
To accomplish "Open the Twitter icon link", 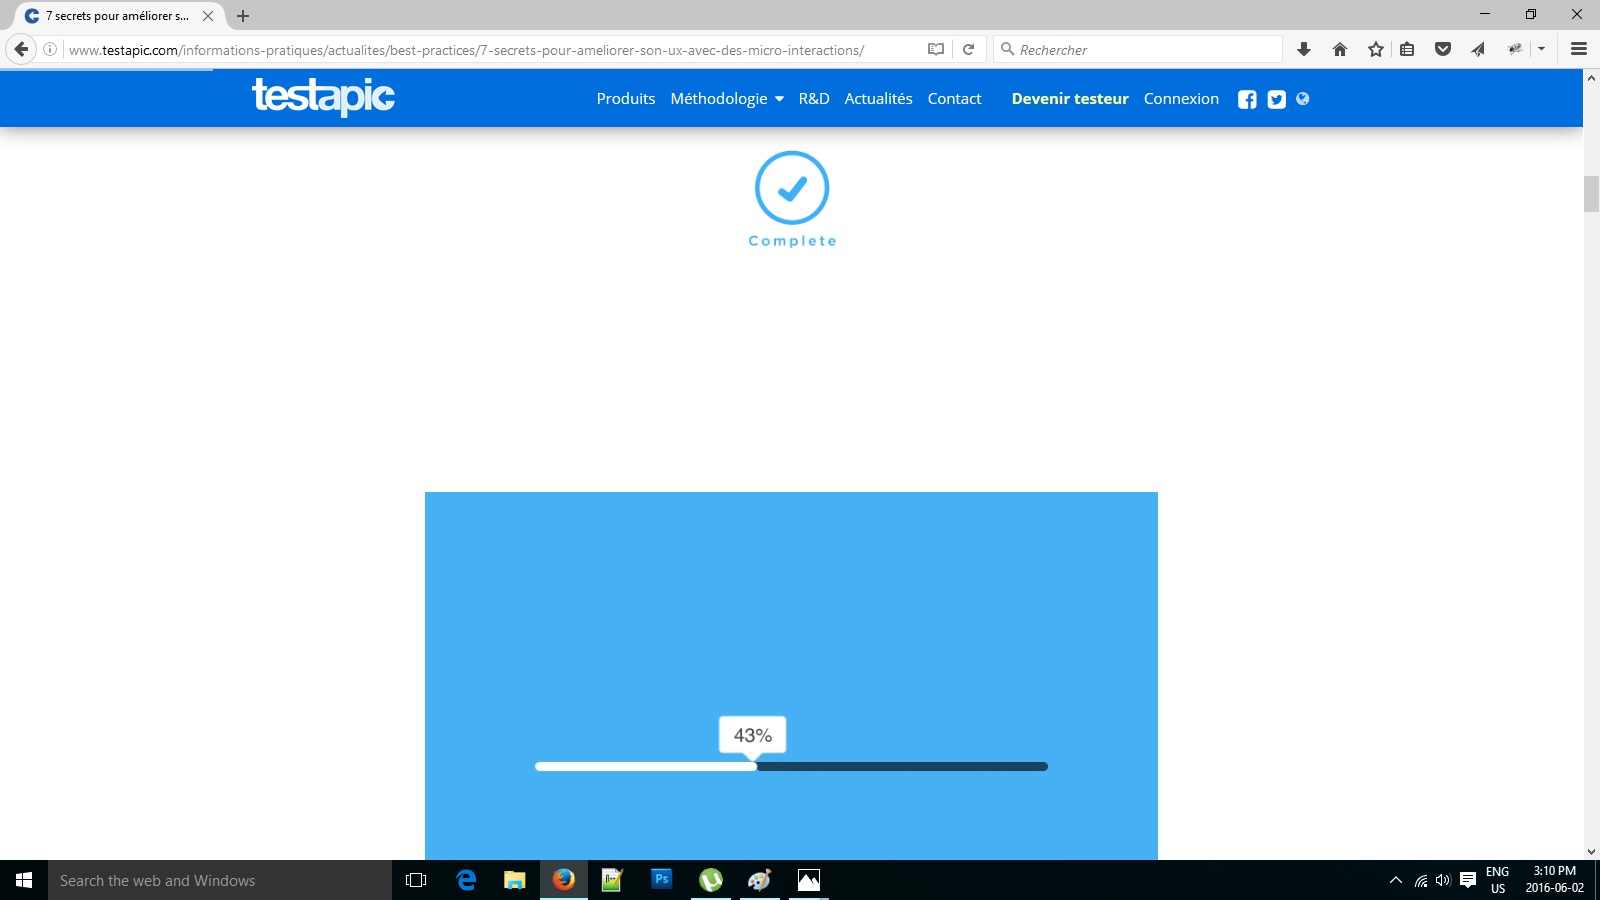I will point(1276,99).
